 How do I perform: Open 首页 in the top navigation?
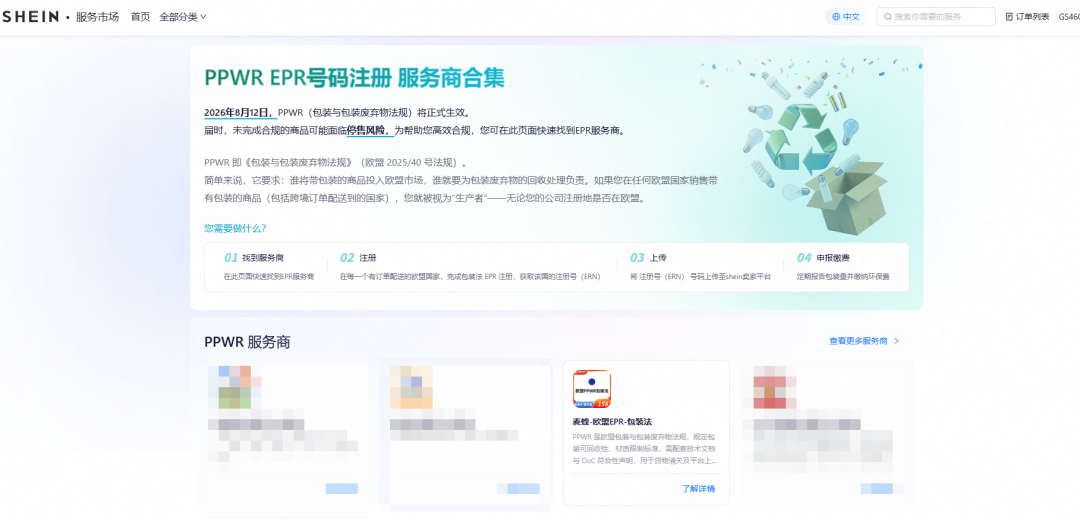tap(141, 17)
